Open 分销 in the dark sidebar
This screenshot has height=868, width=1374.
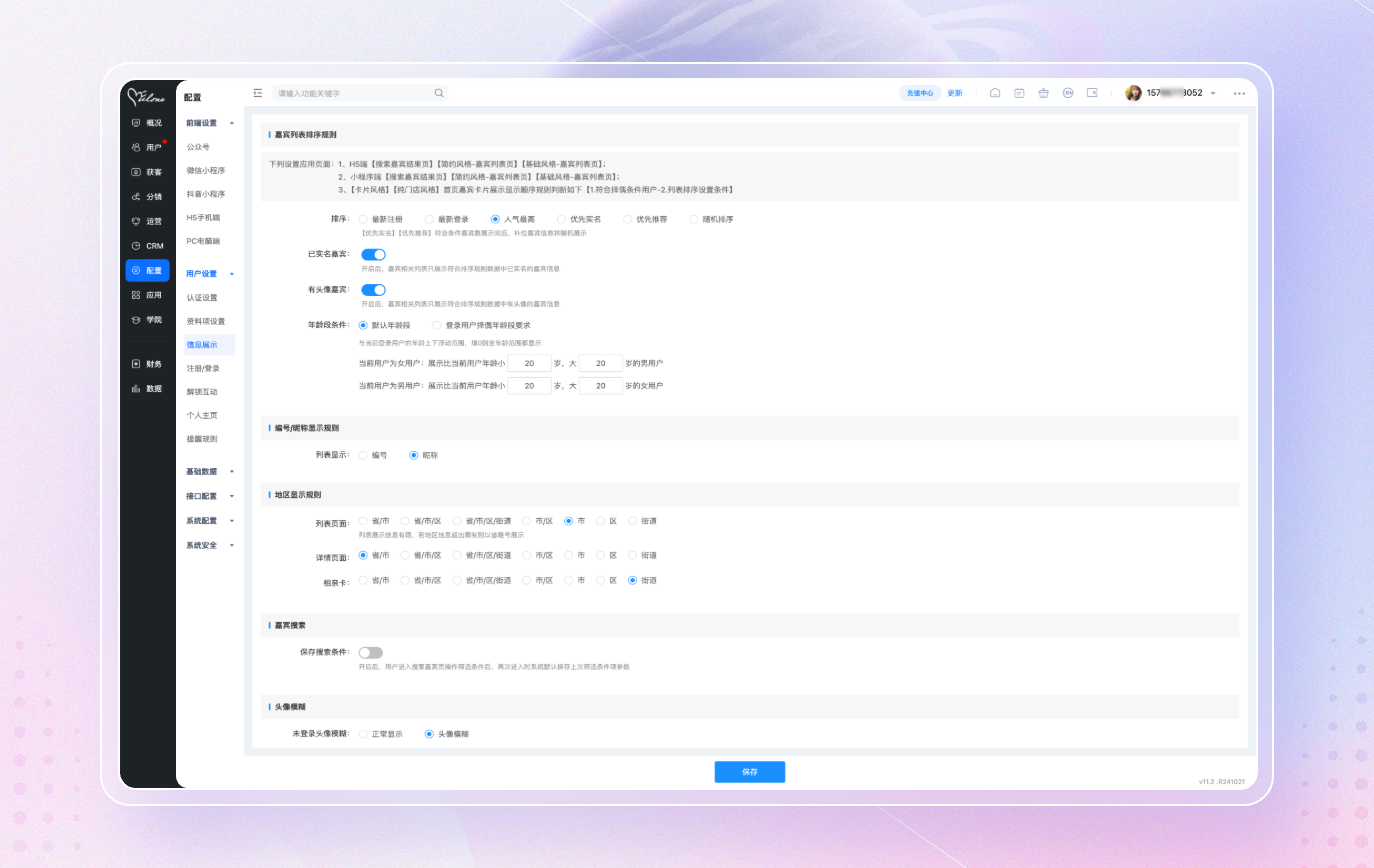coord(147,197)
